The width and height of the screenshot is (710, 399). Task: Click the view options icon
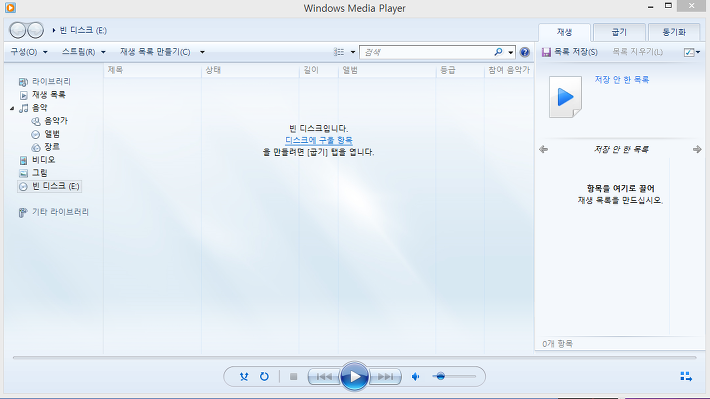pos(339,52)
